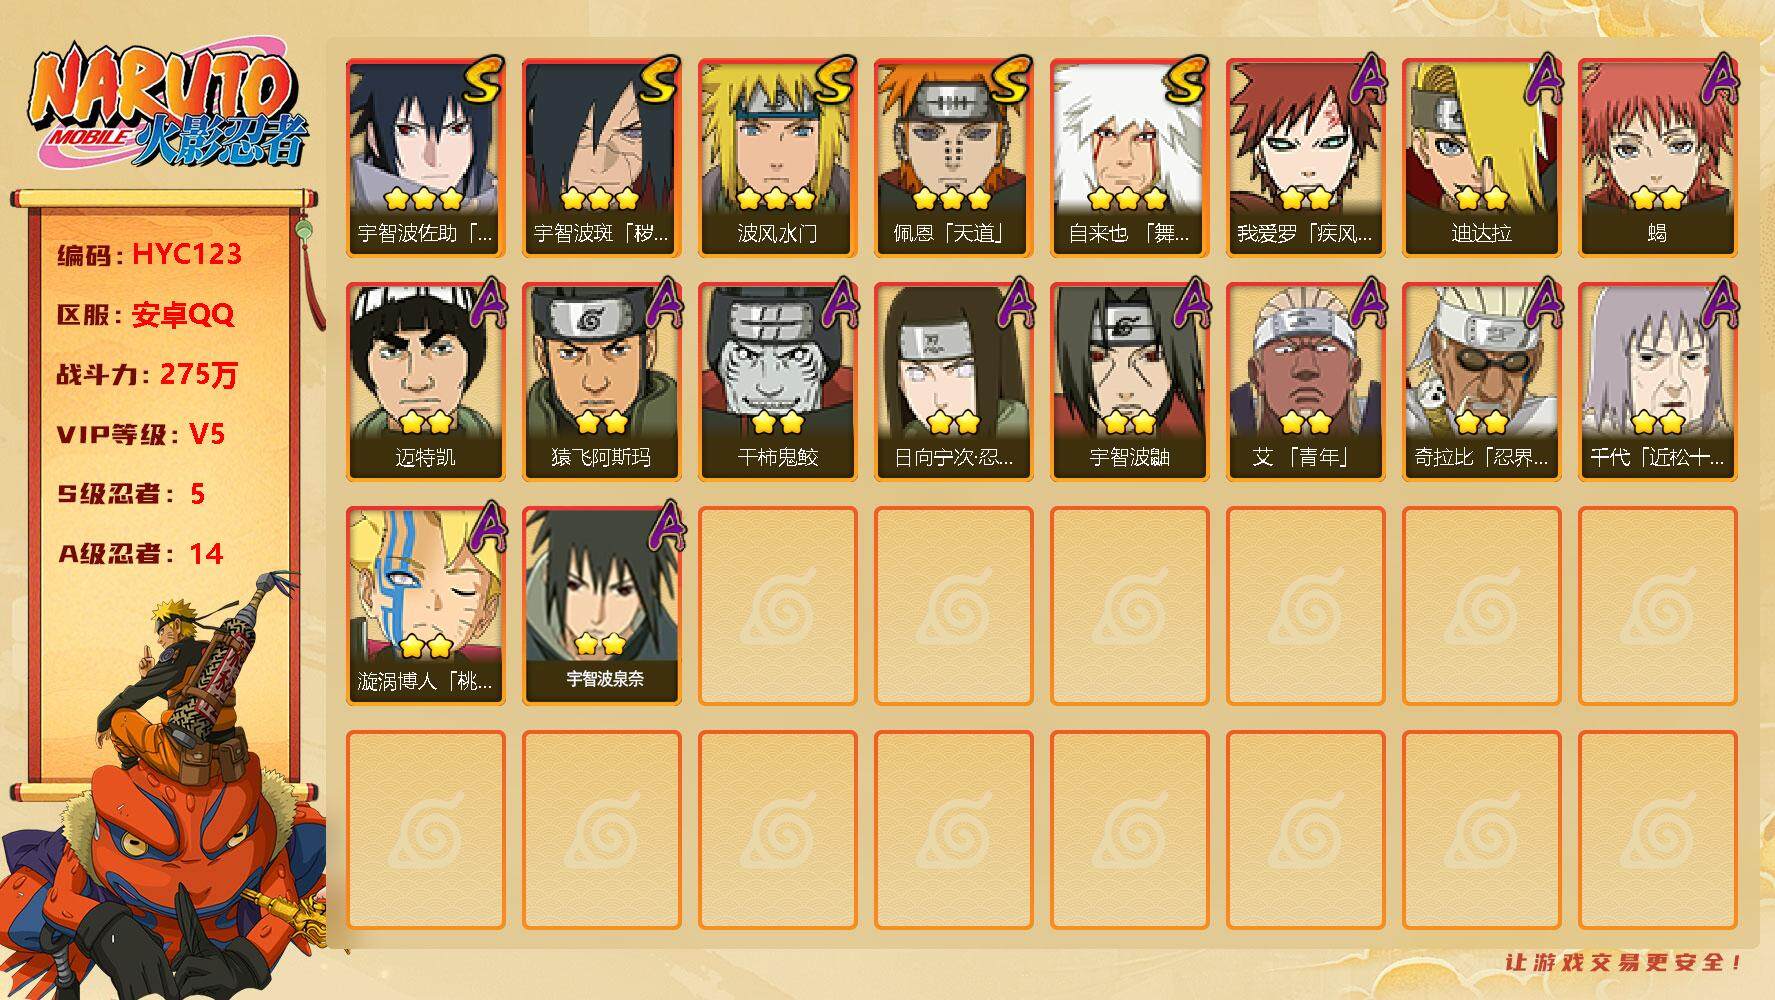Open the 干柿鬼鲛 character card
Viewport: 1775px width, 1000px height.
tap(778, 381)
